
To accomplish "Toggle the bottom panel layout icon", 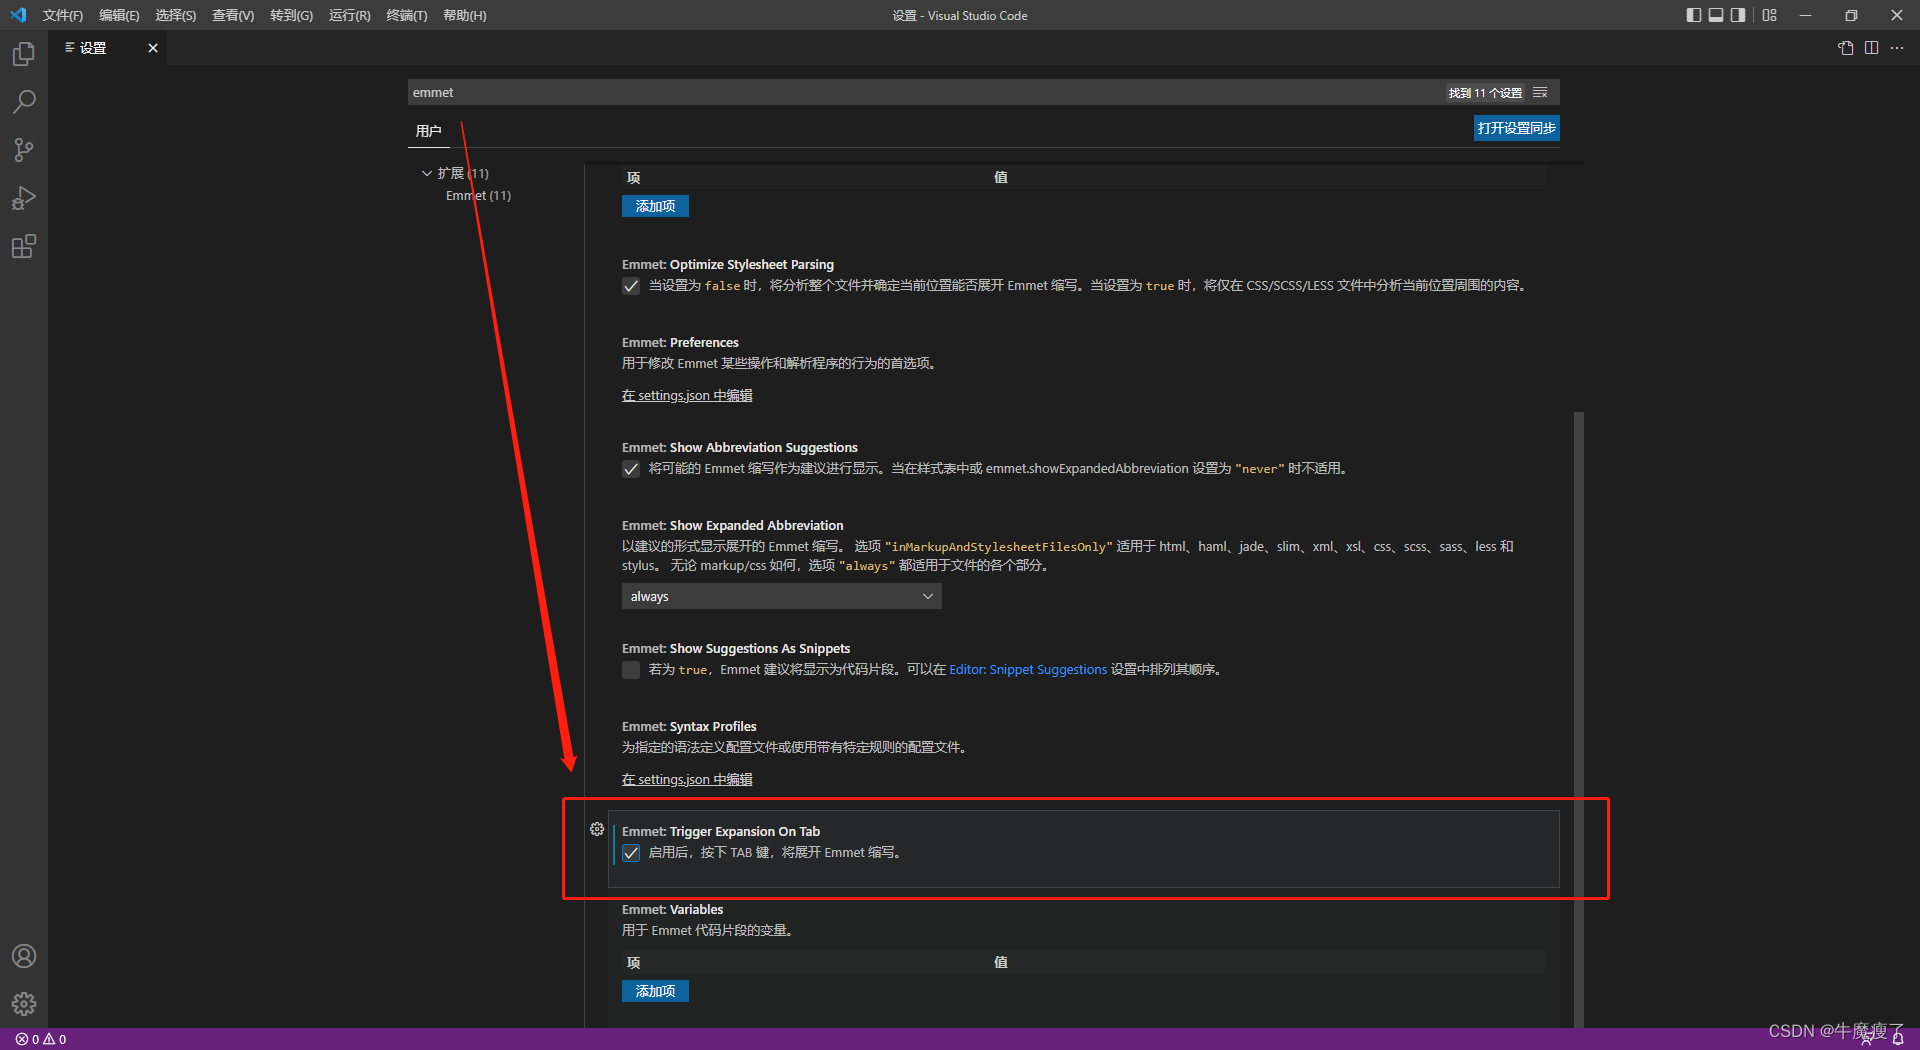I will tap(1716, 15).
